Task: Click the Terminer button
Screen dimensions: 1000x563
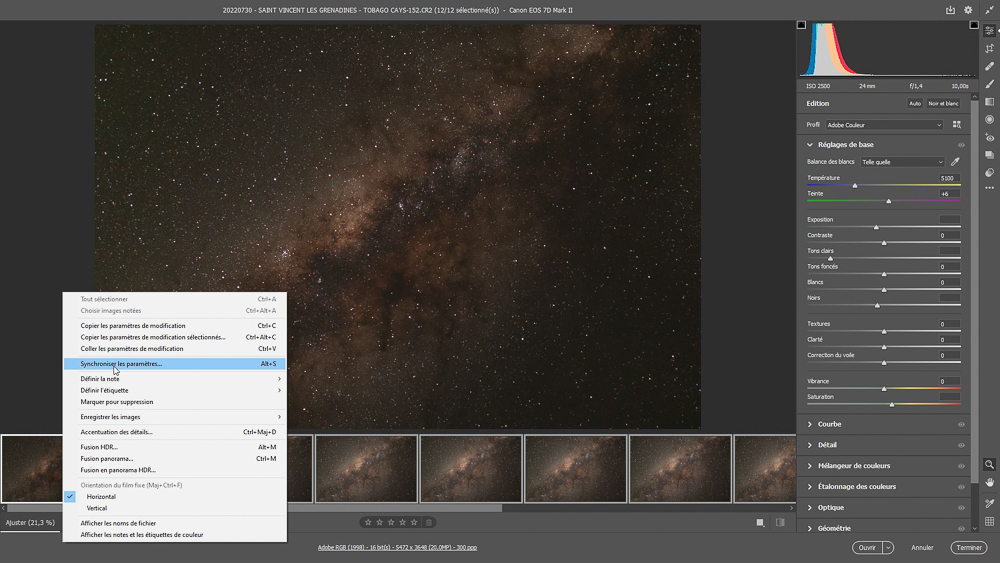Action: tap(969, 548)
